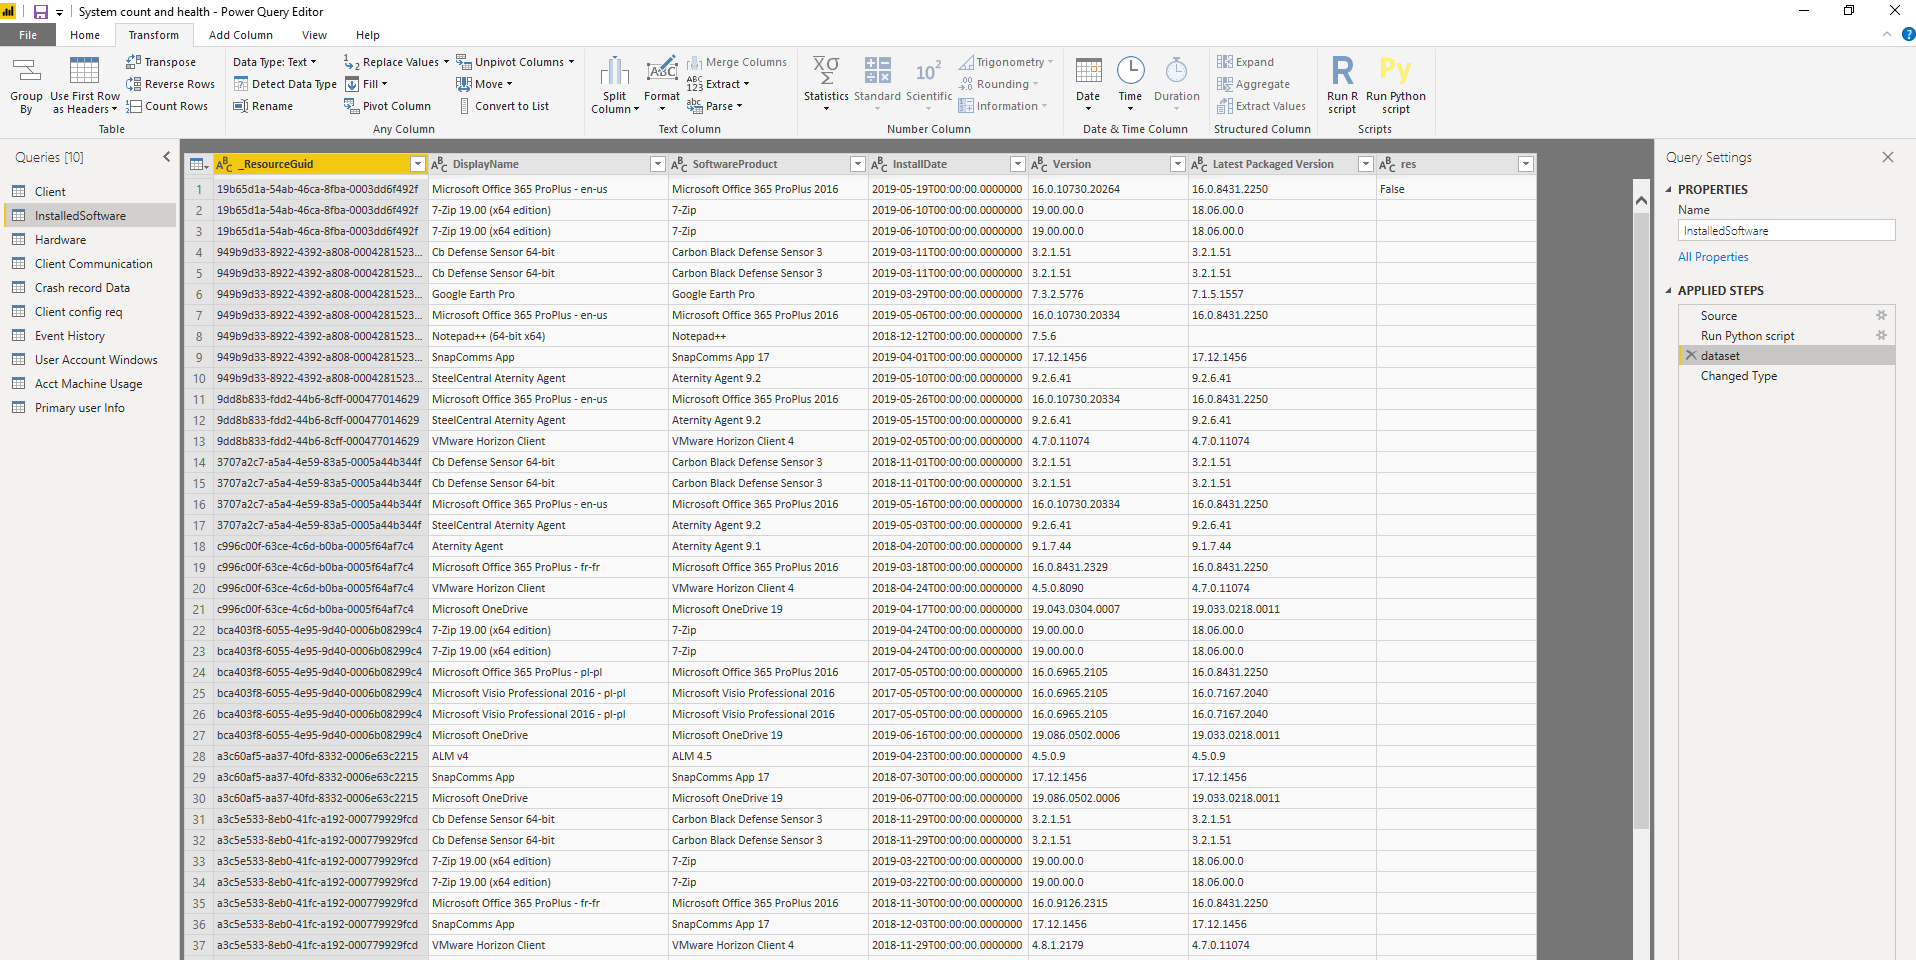Image resolution: width=1916 pixels, height=960 pixels.
Task: Click the table corner menu icon
Action: pos(198,164)
